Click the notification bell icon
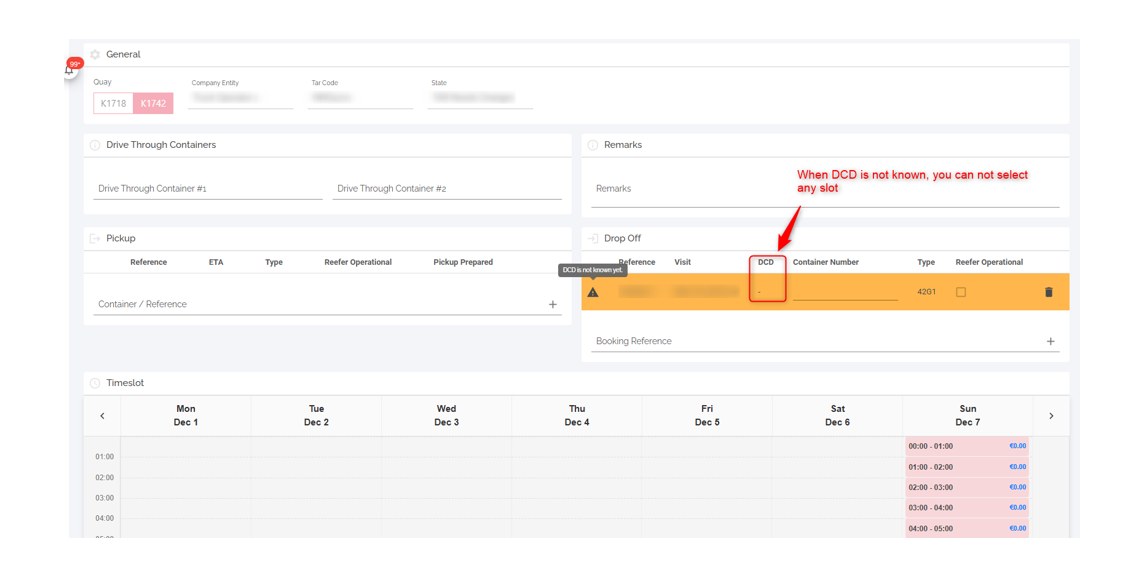1144x581 pixels. pos(70,70)
